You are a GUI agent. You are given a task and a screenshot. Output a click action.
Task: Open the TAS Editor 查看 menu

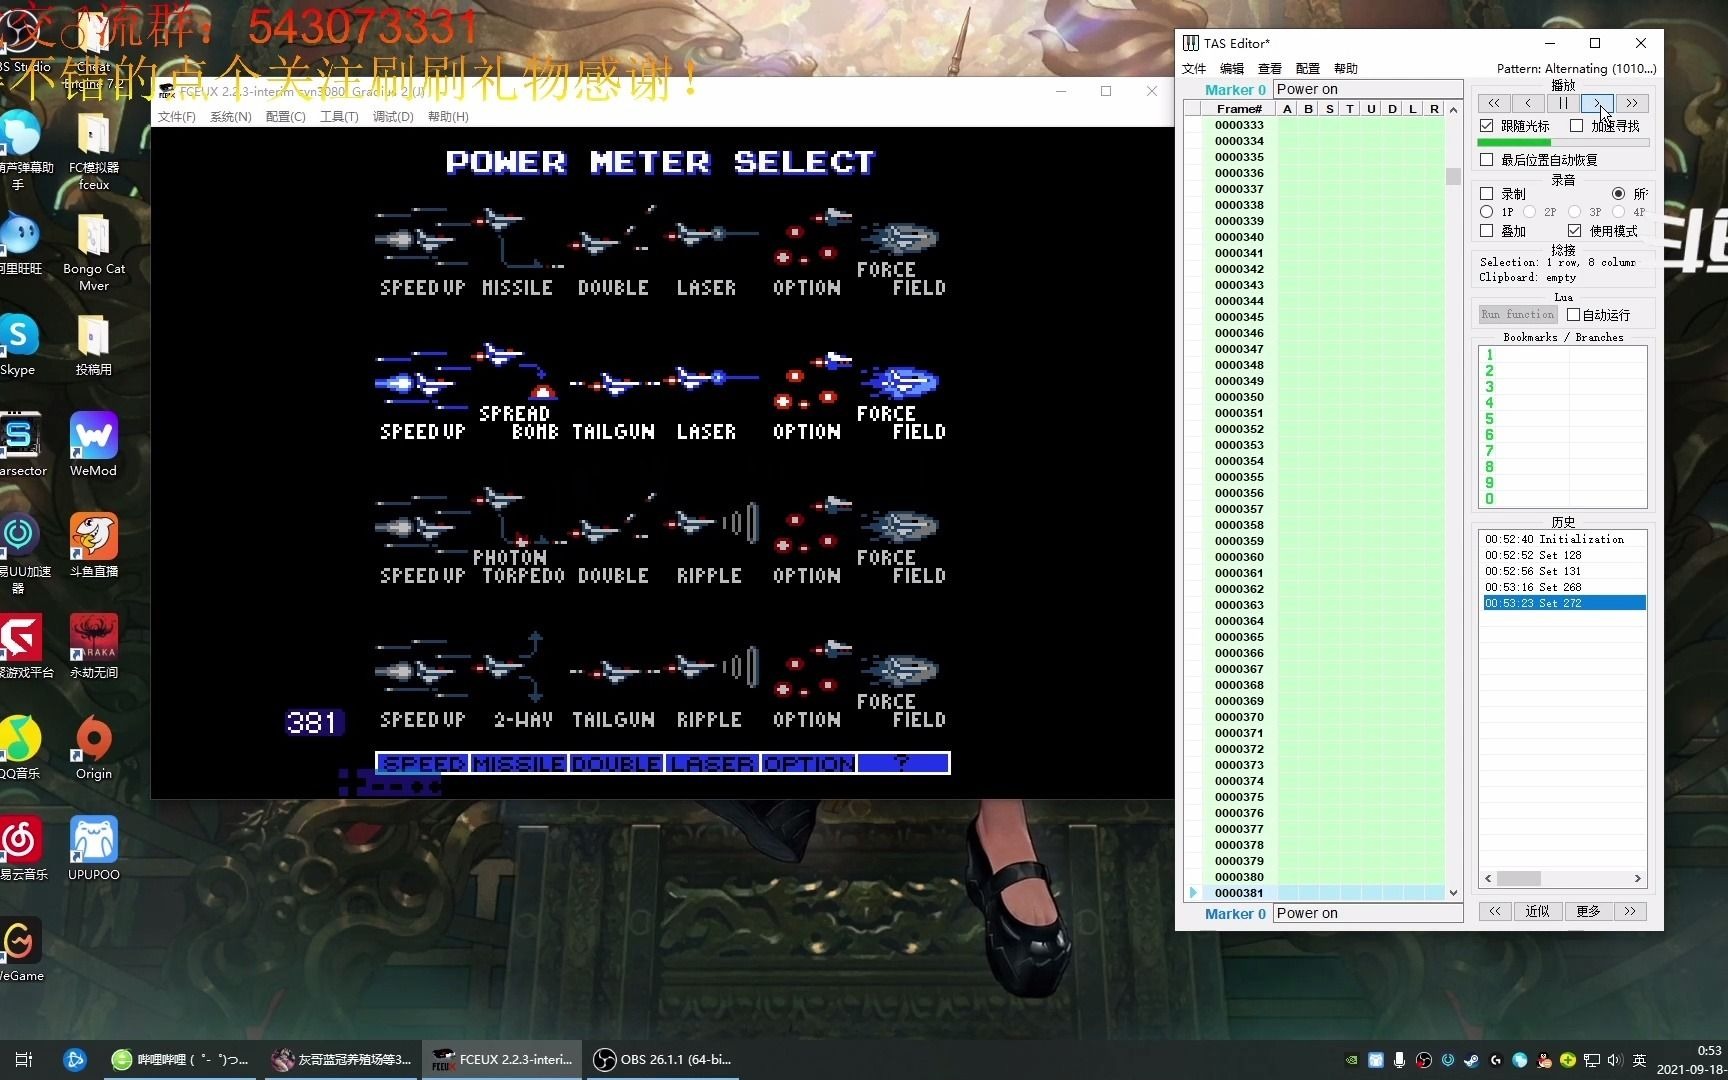(1270, 69)
